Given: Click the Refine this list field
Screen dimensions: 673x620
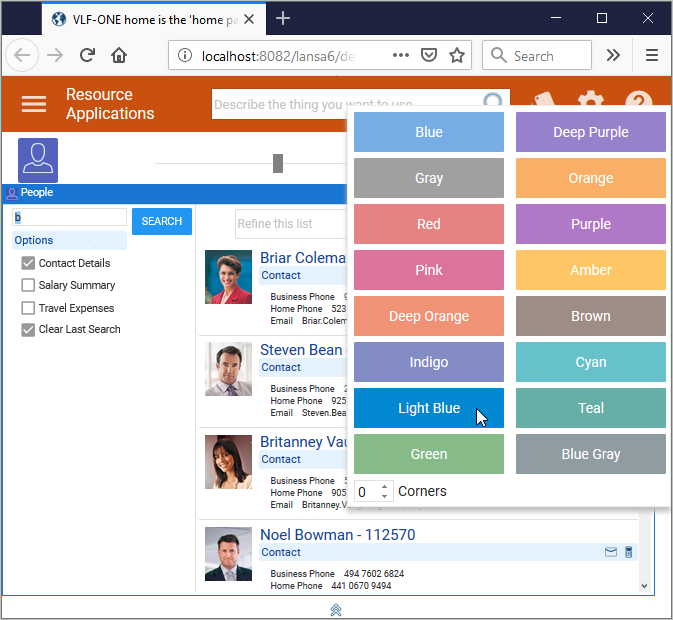Looking at the screenshot, I should click(292, 224).
